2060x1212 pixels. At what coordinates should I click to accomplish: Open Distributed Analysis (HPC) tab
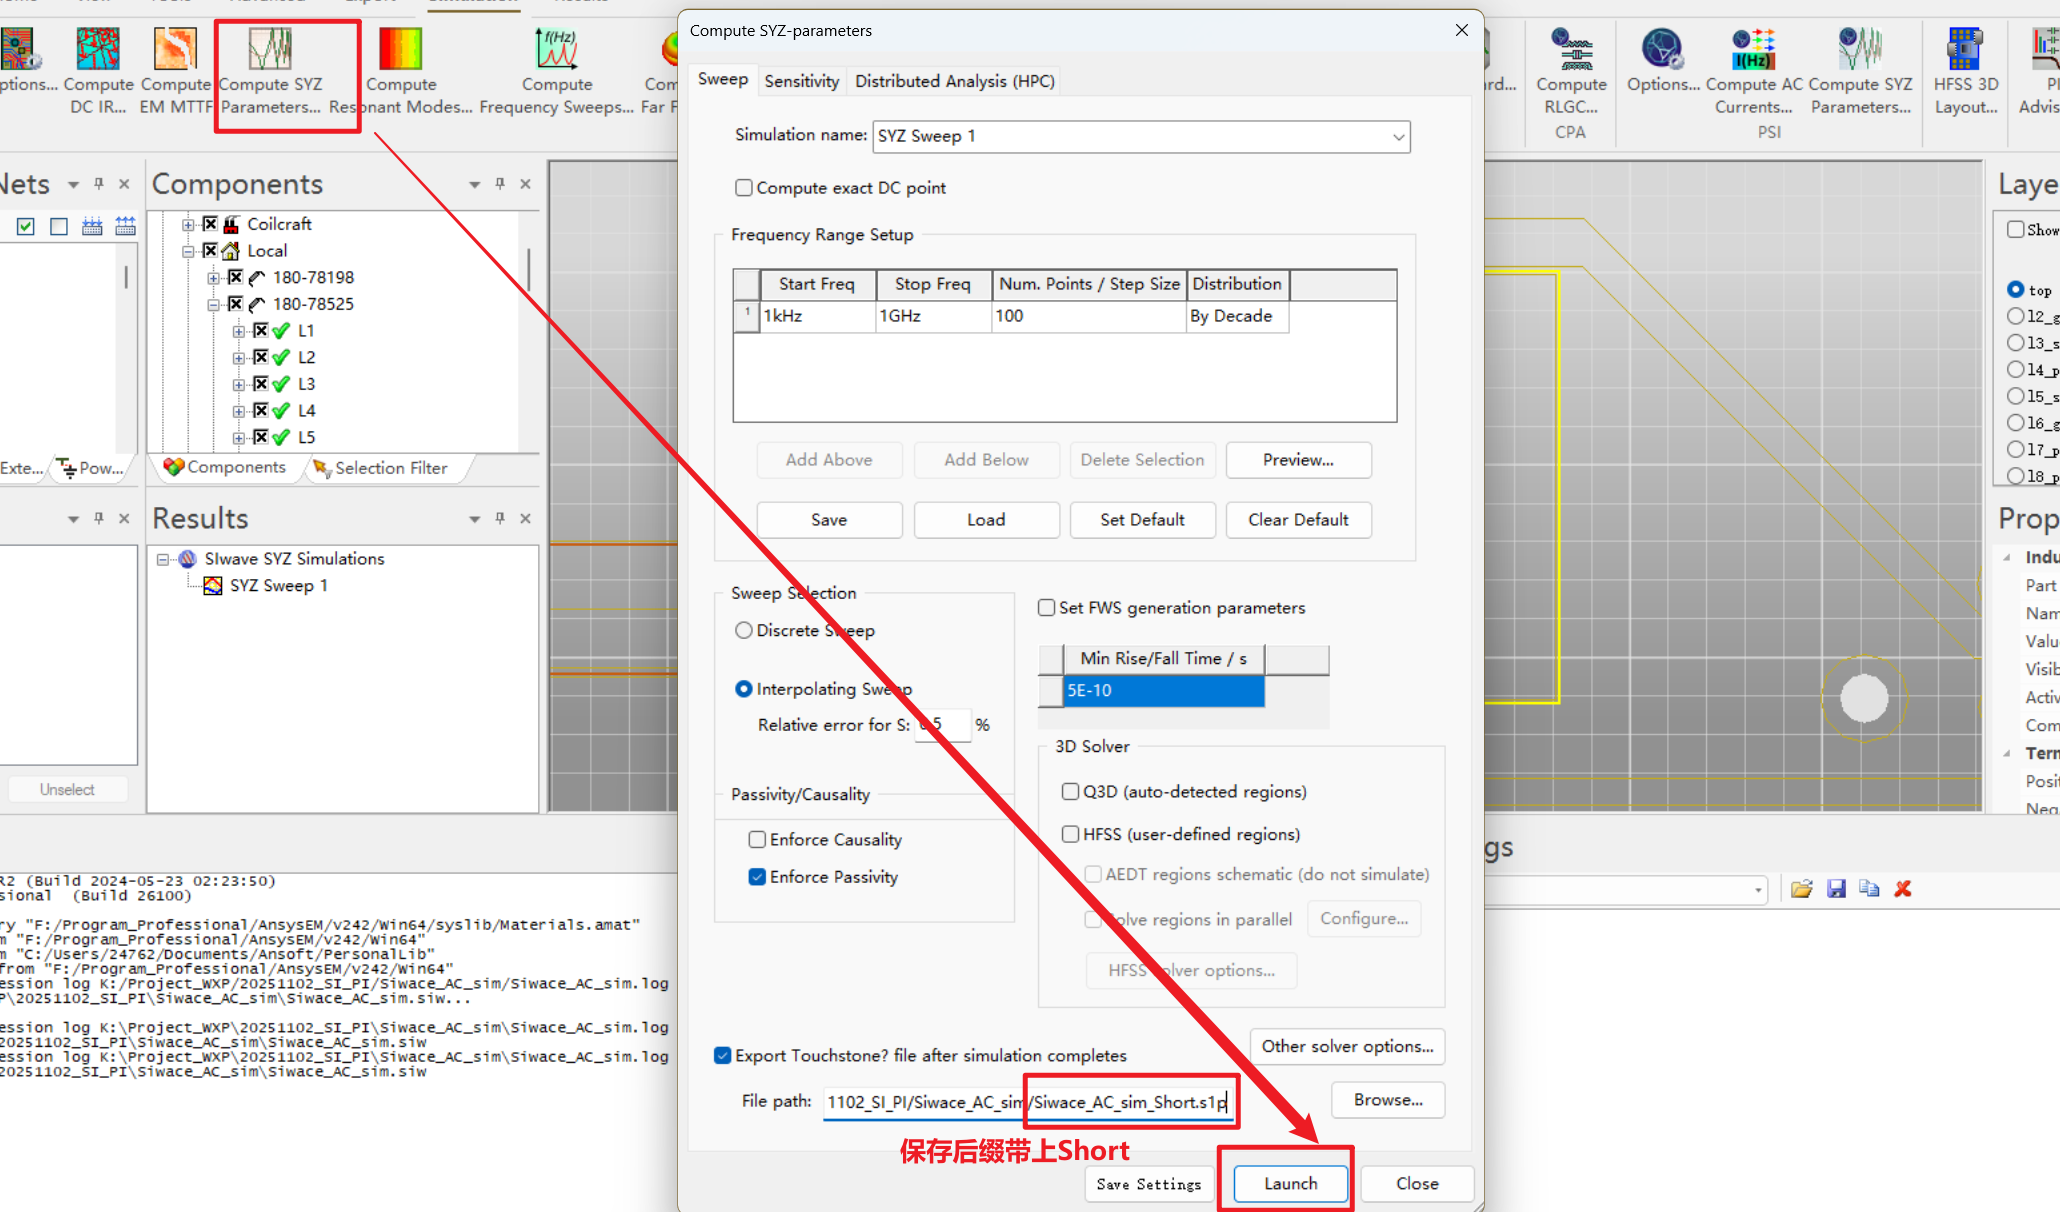coord(954,81)
